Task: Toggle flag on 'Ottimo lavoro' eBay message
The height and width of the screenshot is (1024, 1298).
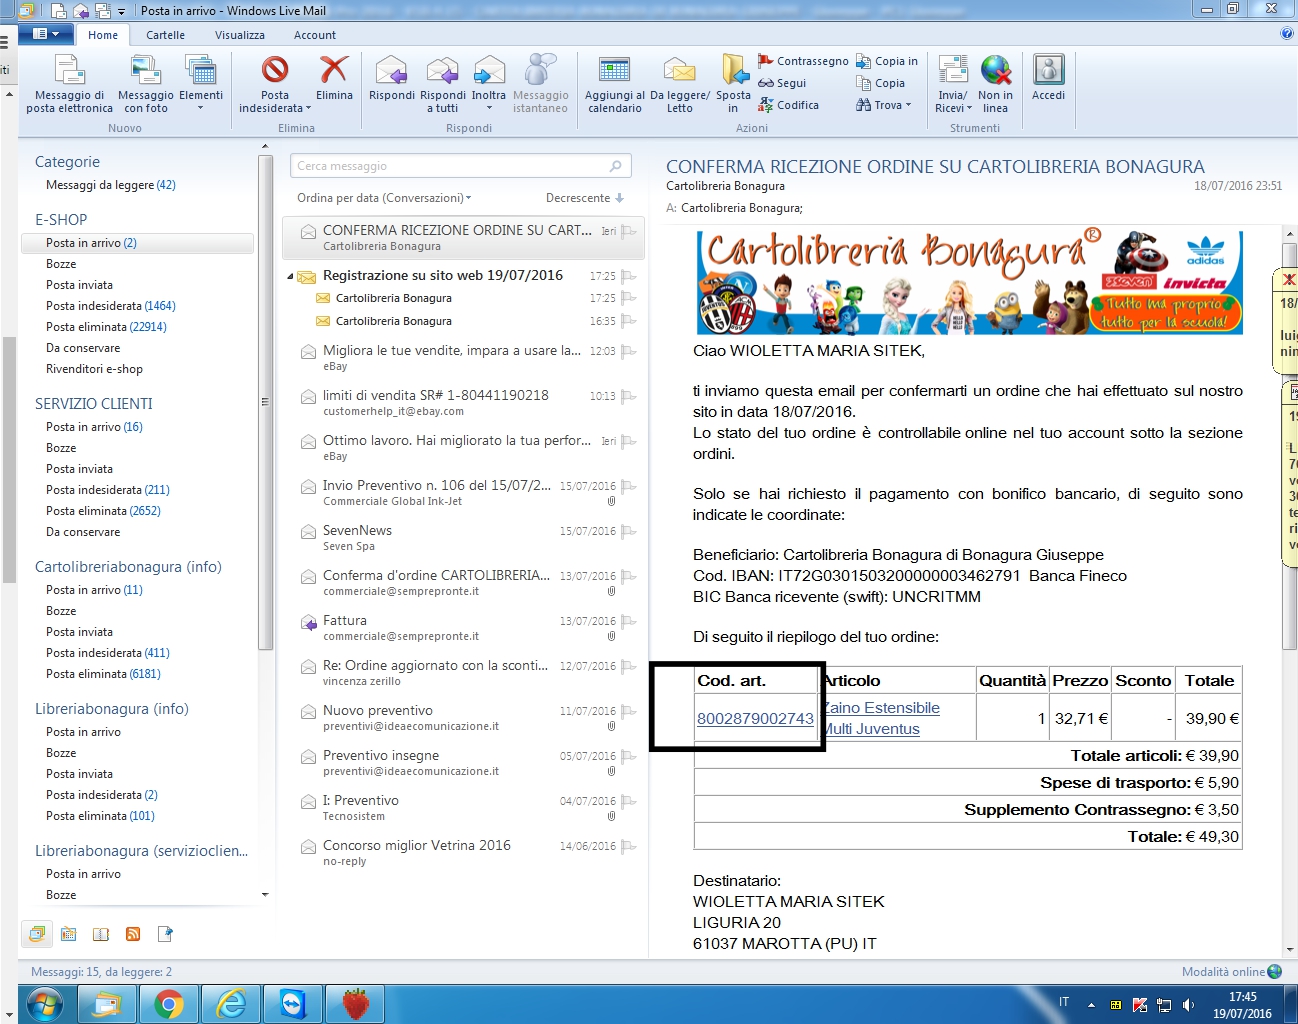Action: [x=629, y=442]
